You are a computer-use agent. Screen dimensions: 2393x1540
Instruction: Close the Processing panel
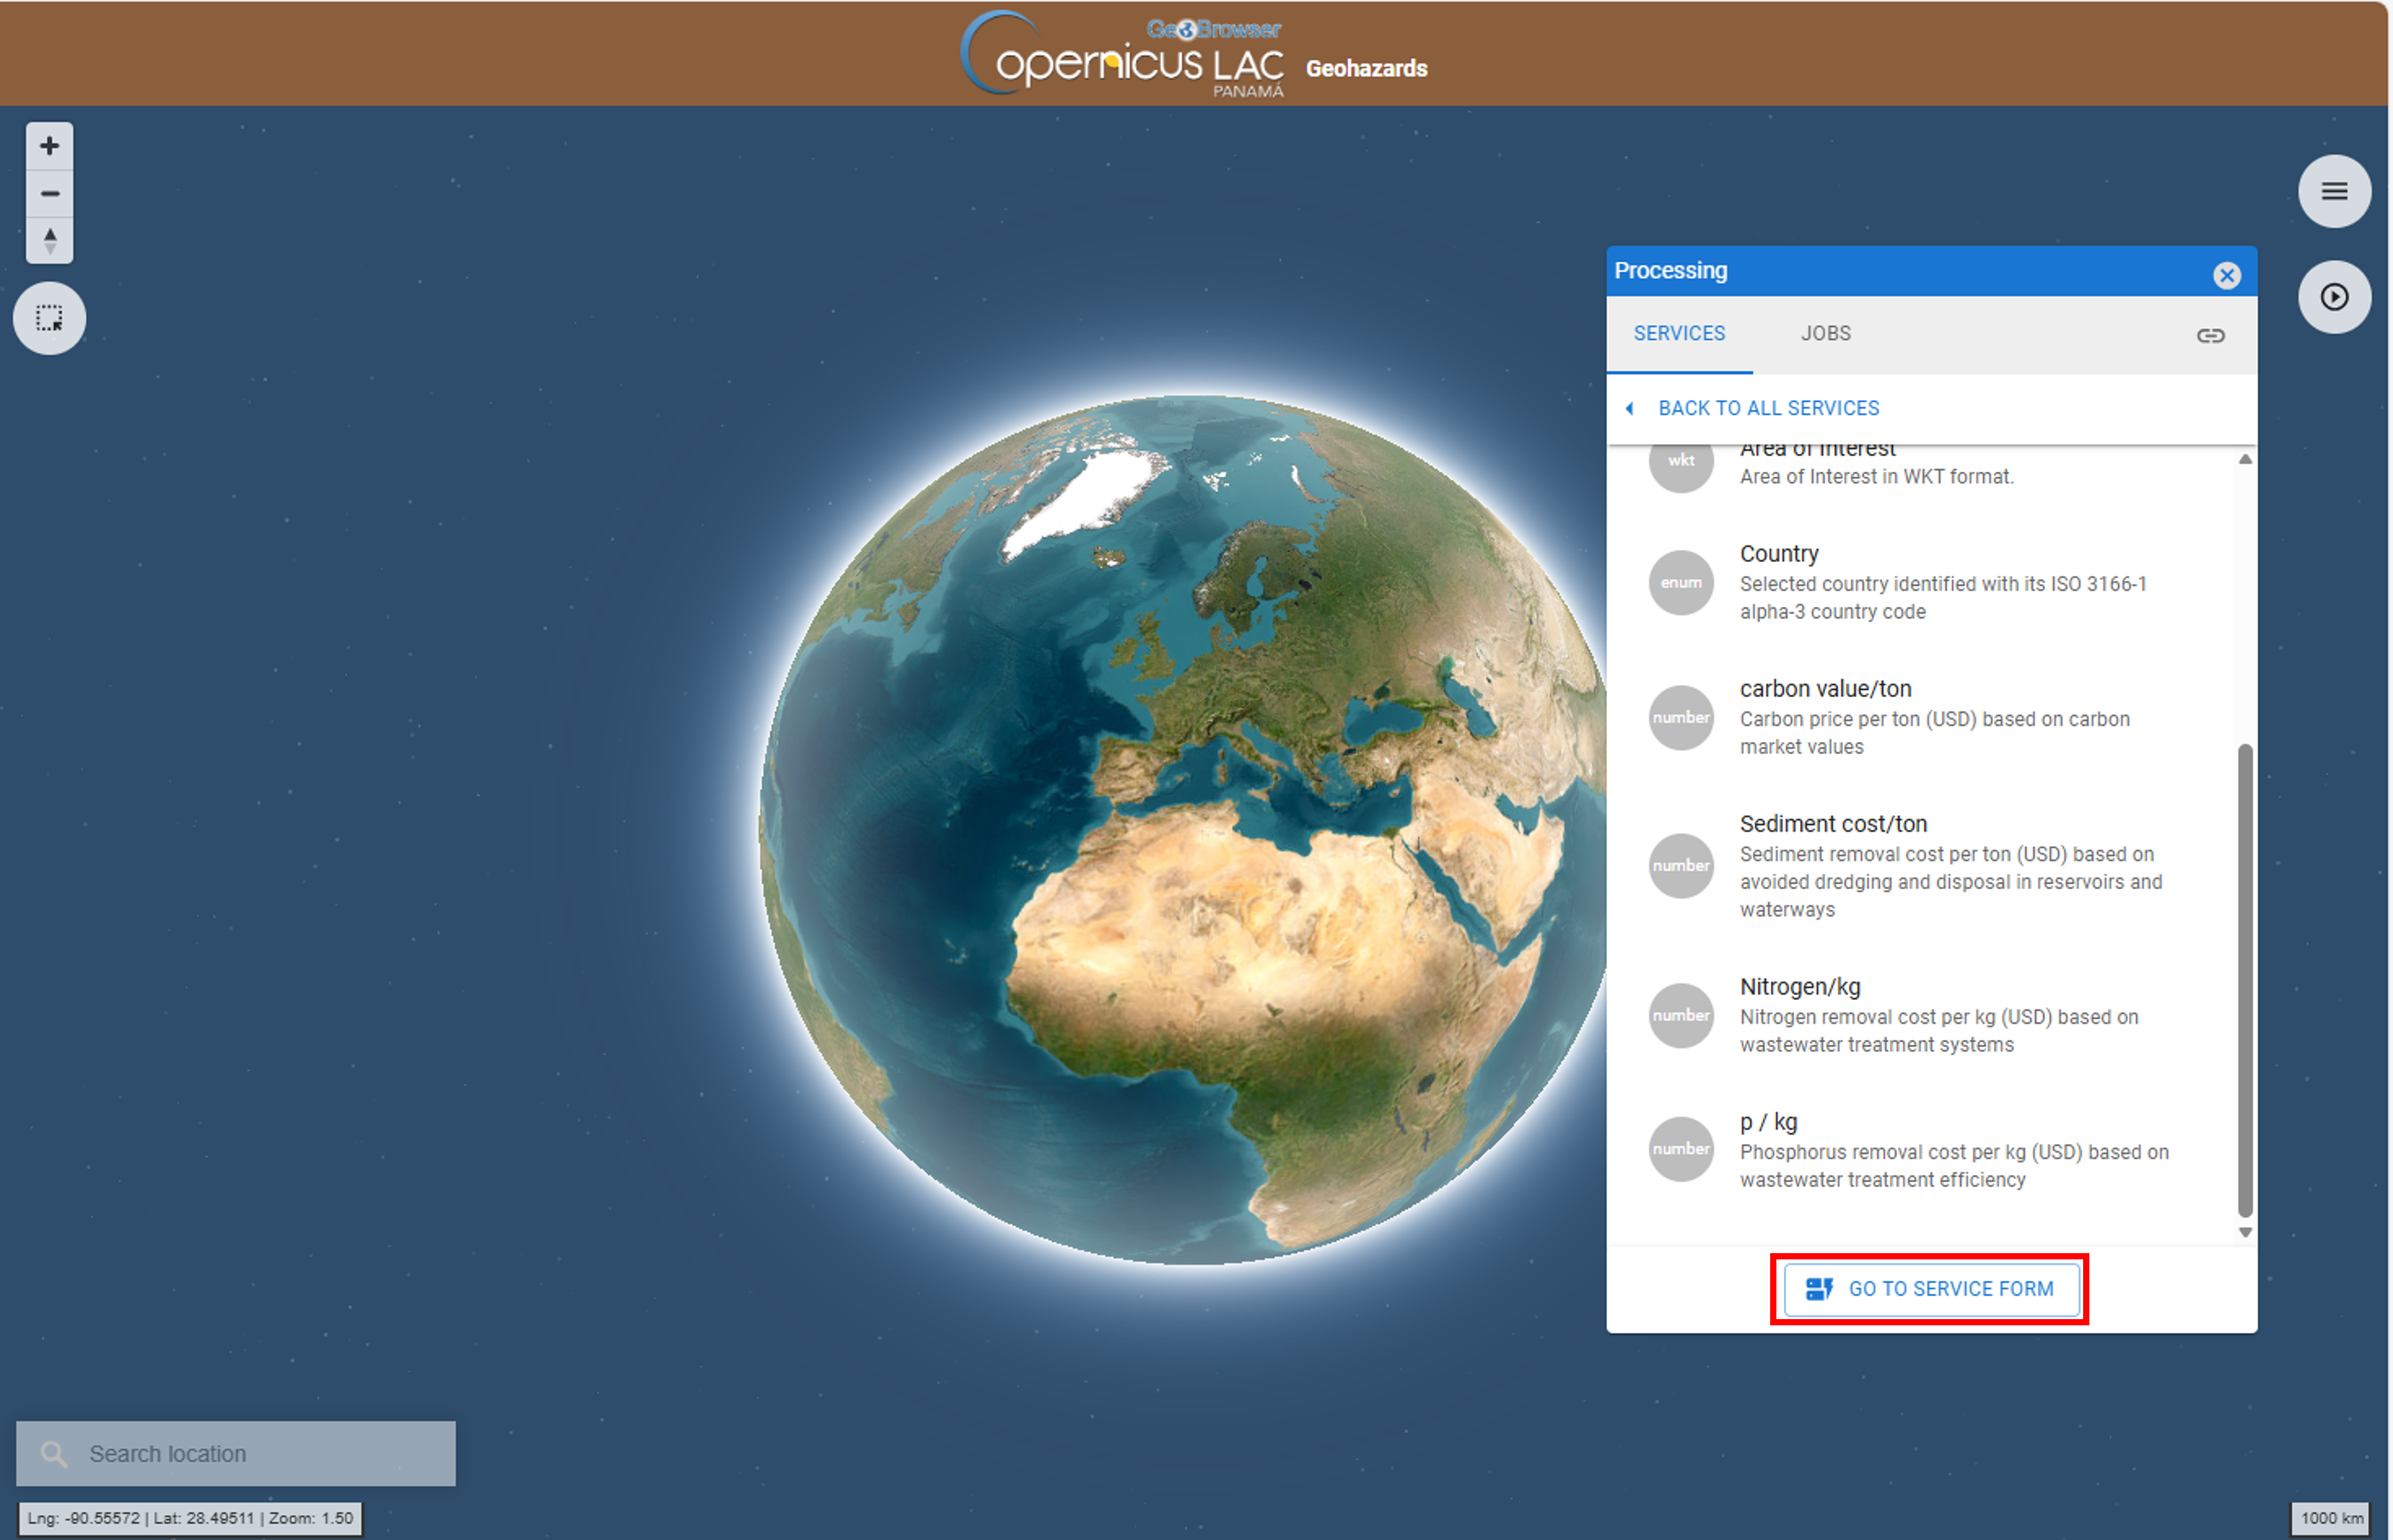pos(2225,275)
